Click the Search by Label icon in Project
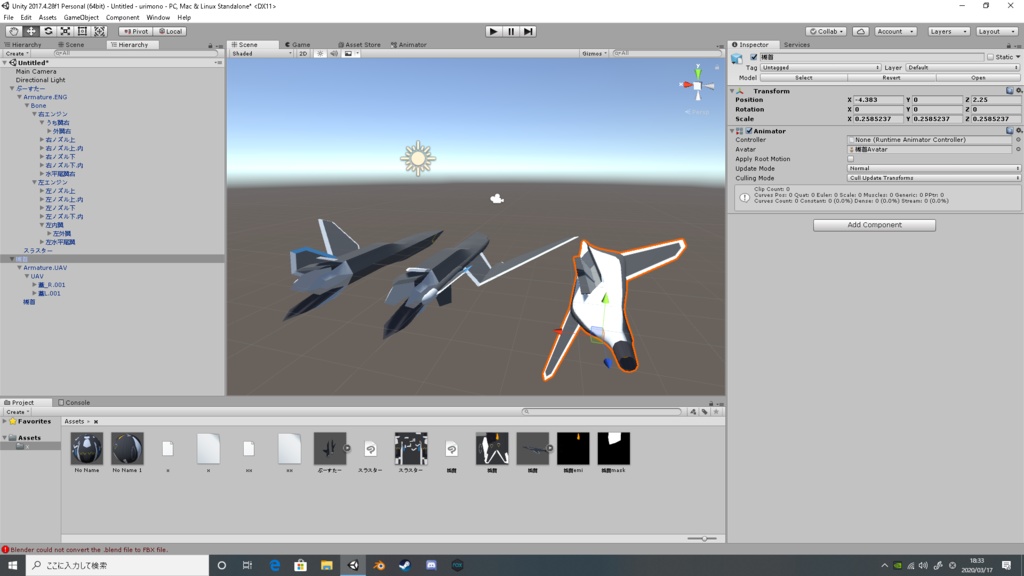The height and width of the screenshot is (576, 1024). [x=705, y=412]
